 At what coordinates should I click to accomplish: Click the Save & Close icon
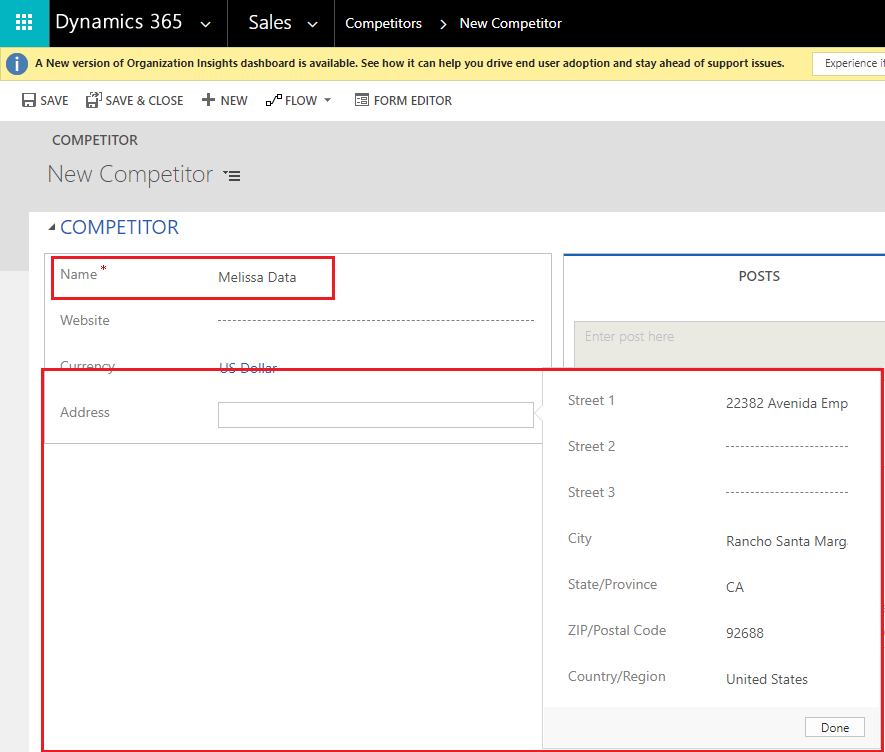tap(94, 100)
